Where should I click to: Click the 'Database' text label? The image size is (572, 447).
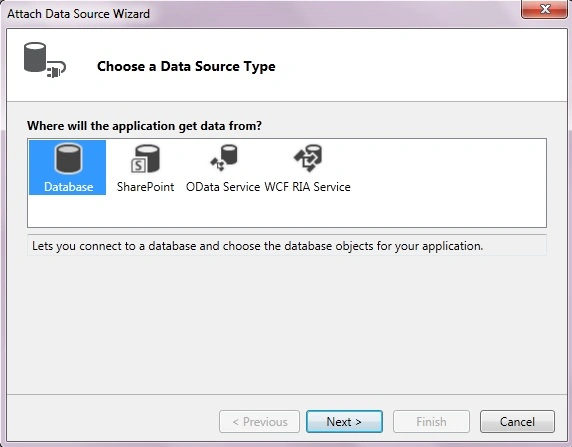[69, 187]
